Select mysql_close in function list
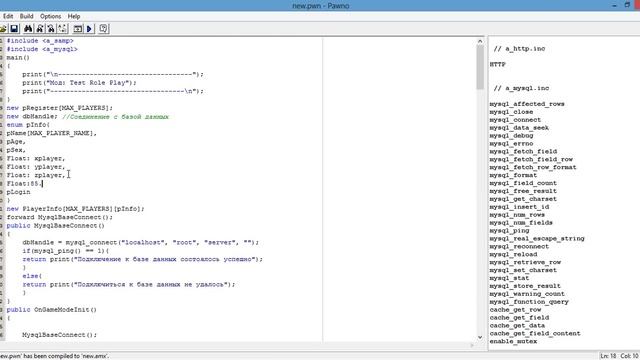This screenshot has height=360, width=640. [x=511, y=112]
